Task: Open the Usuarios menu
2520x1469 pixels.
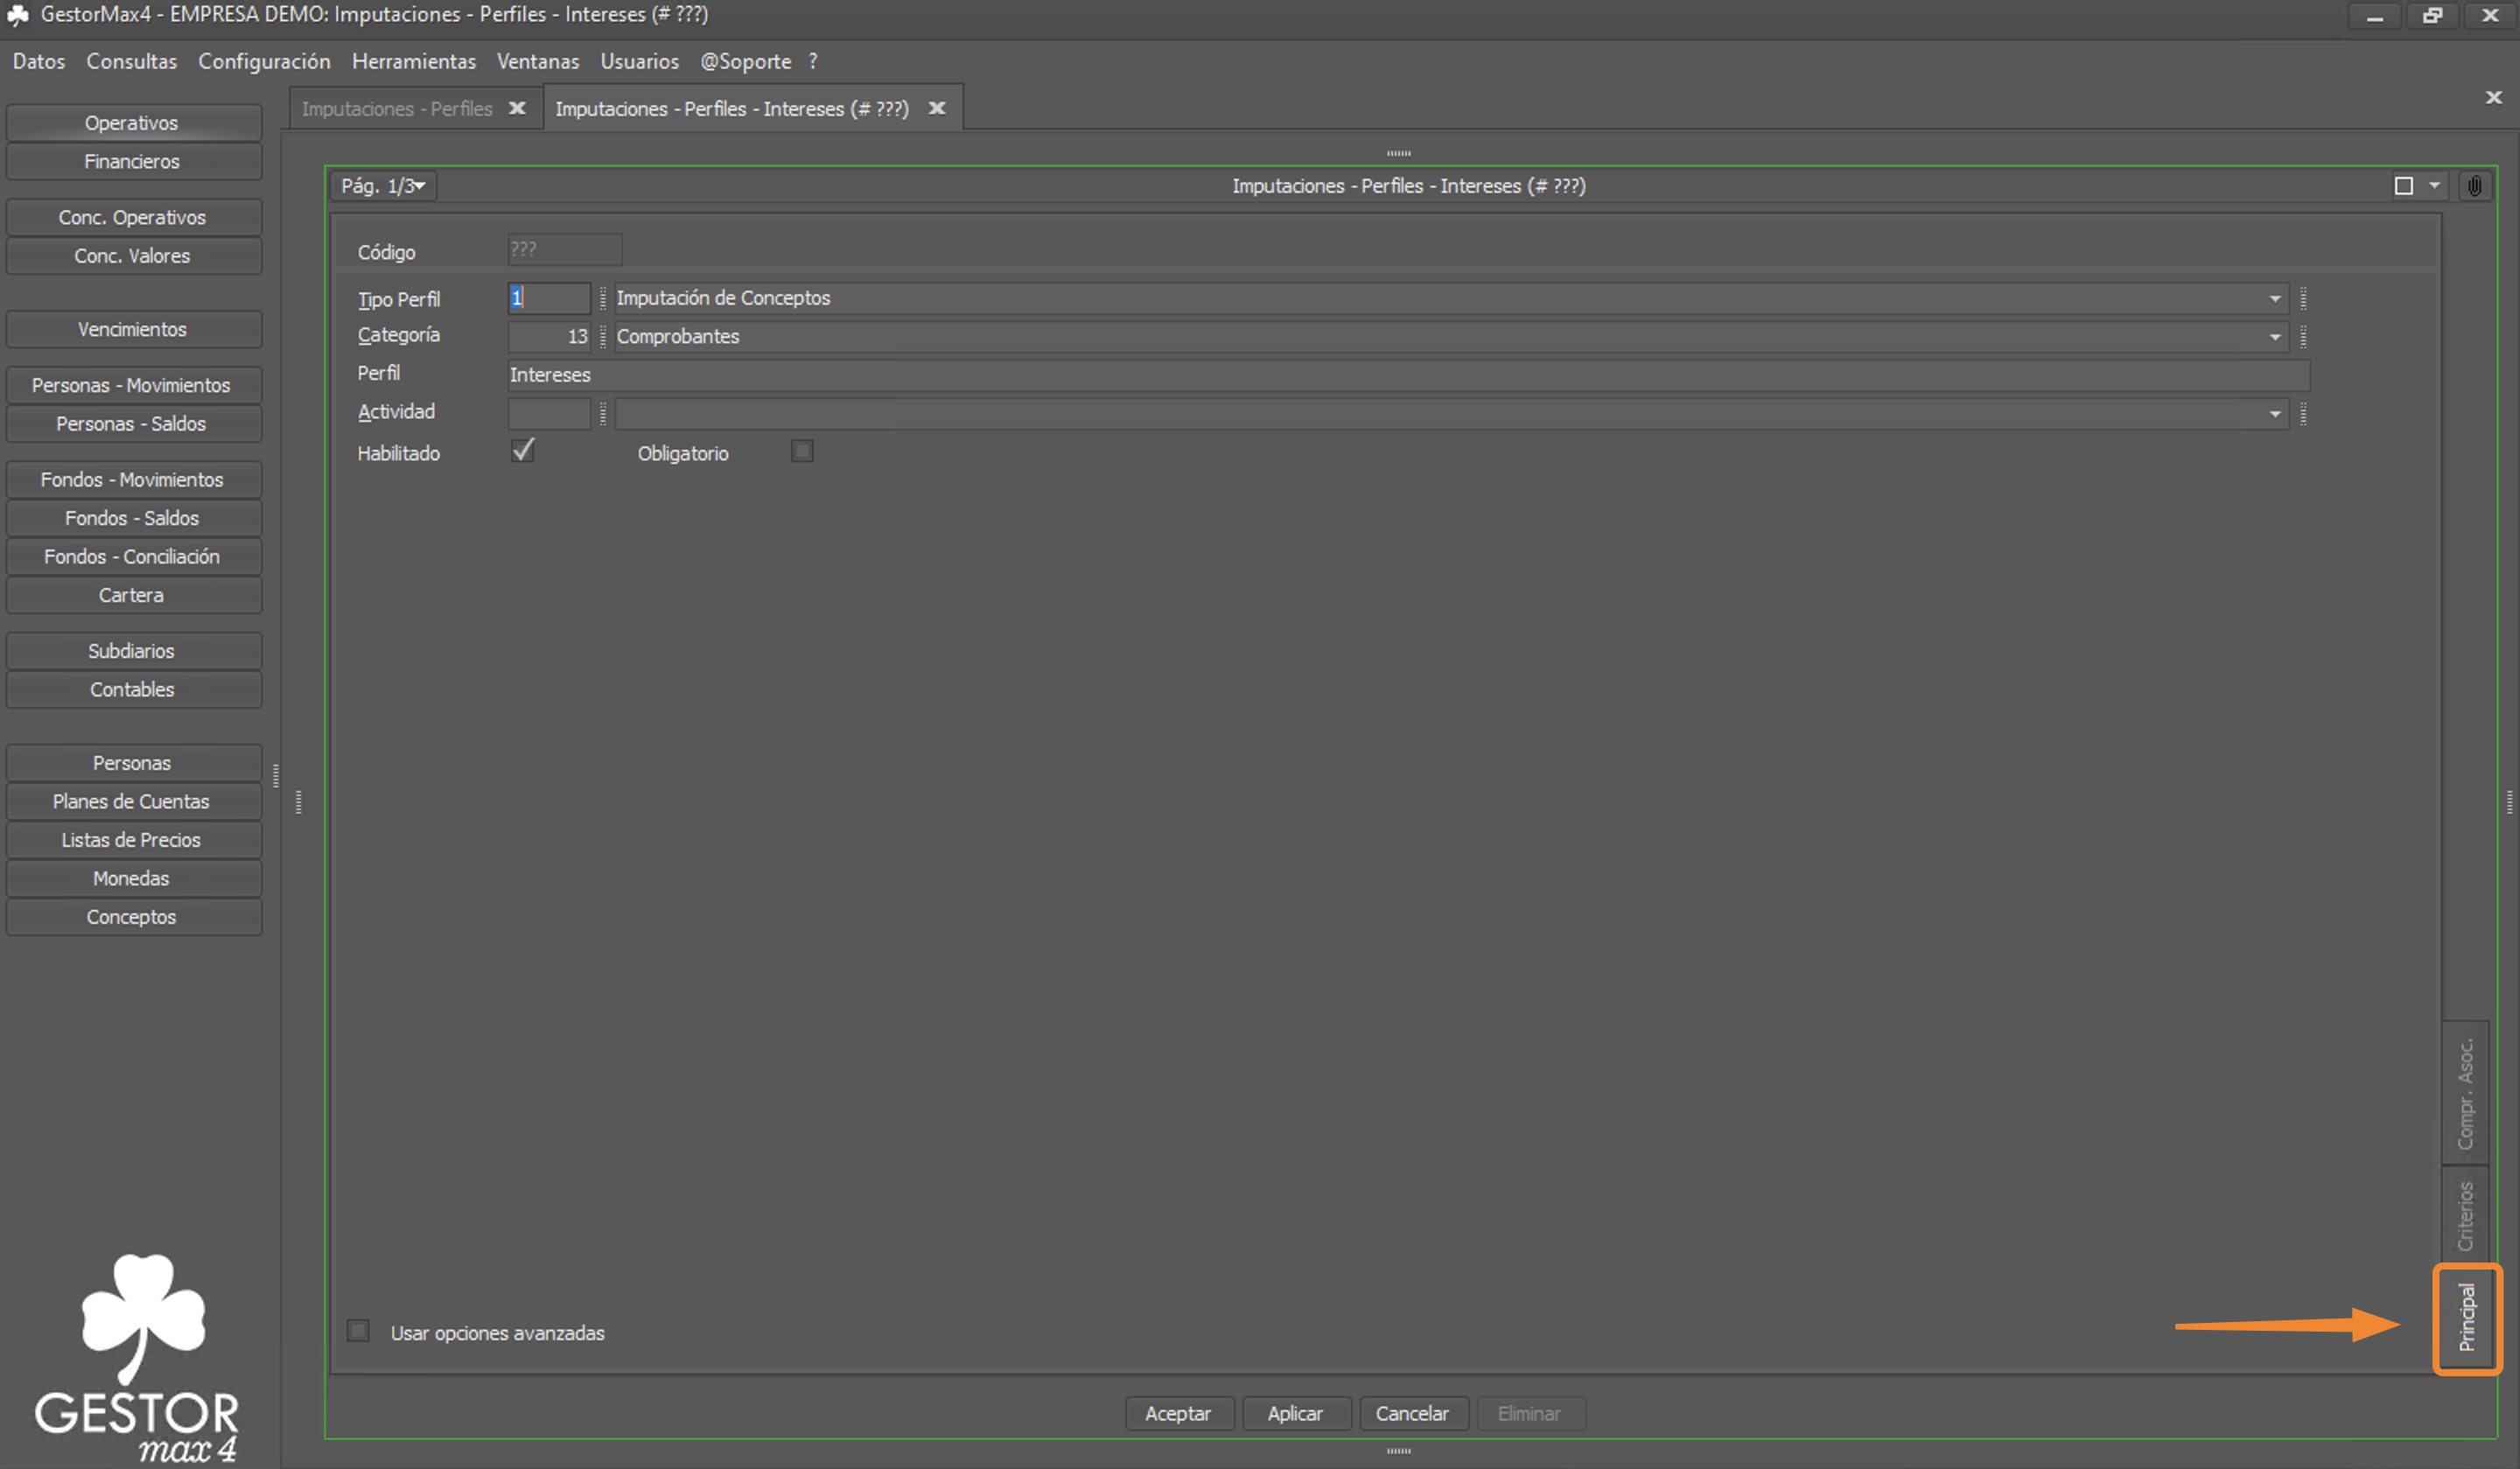Action: 639,61
